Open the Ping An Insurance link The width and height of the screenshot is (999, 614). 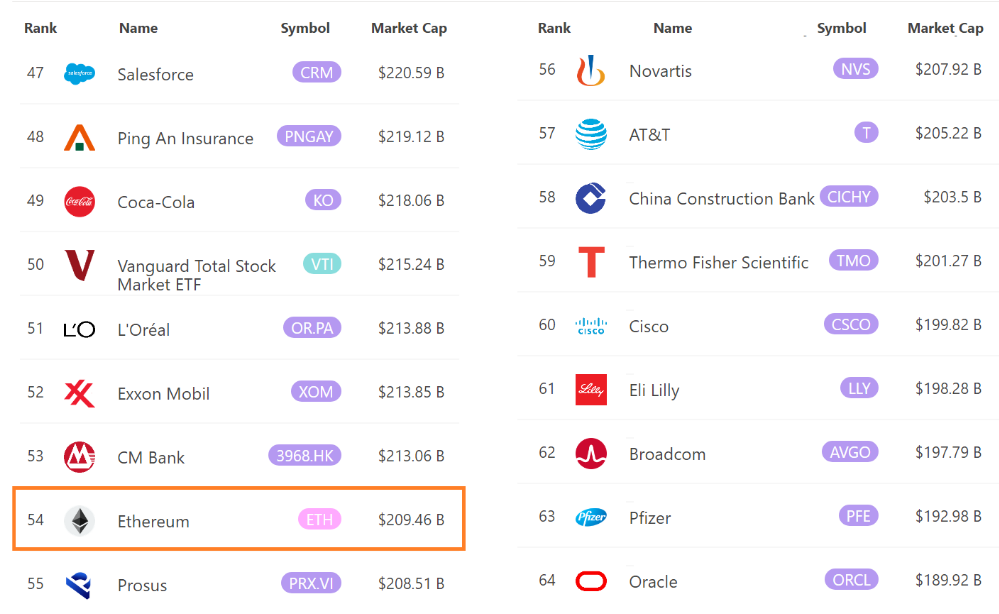(185, 138)
